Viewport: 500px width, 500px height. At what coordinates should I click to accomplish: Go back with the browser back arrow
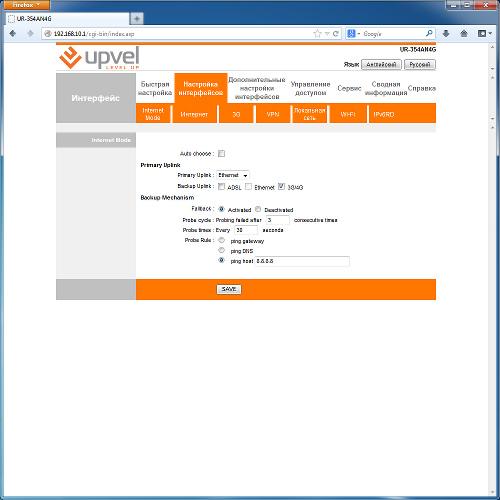coord(13,34)
